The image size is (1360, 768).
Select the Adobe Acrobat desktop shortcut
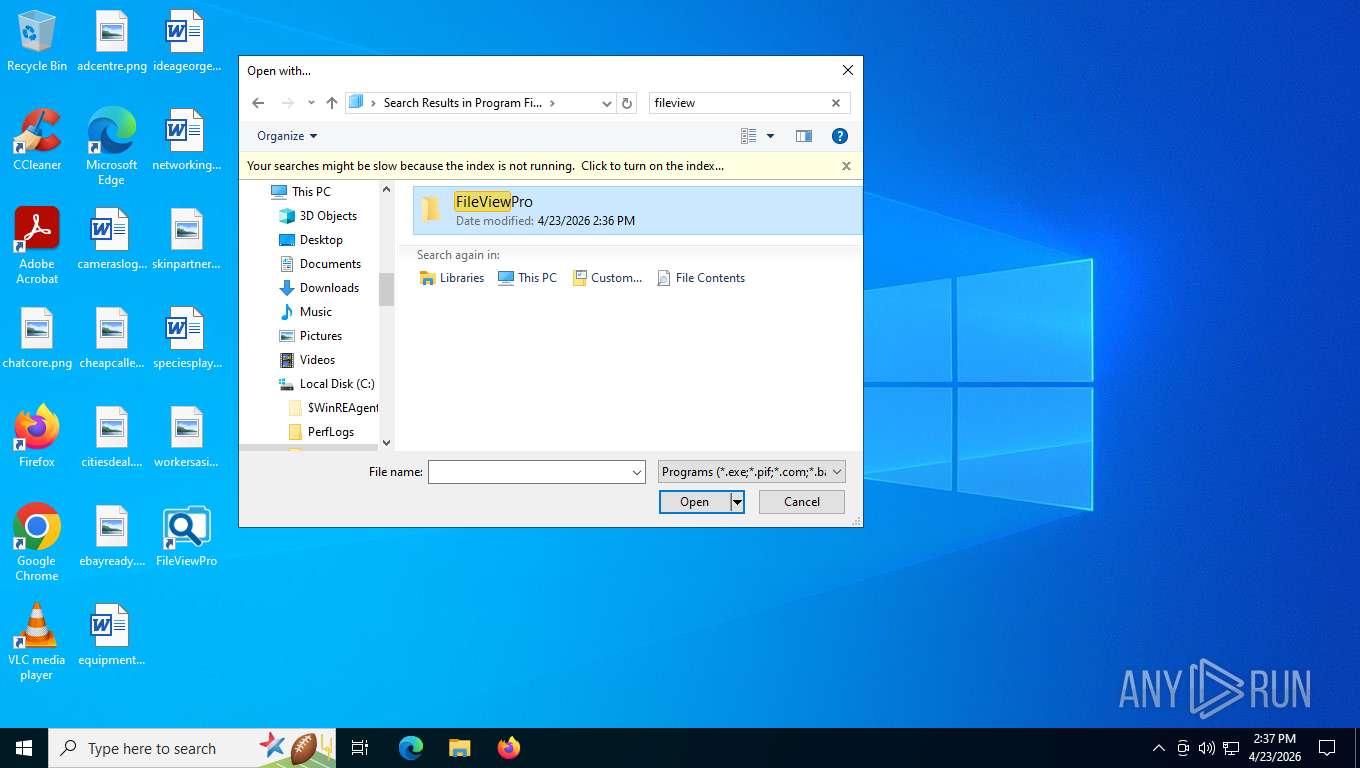tap(37, 246)
